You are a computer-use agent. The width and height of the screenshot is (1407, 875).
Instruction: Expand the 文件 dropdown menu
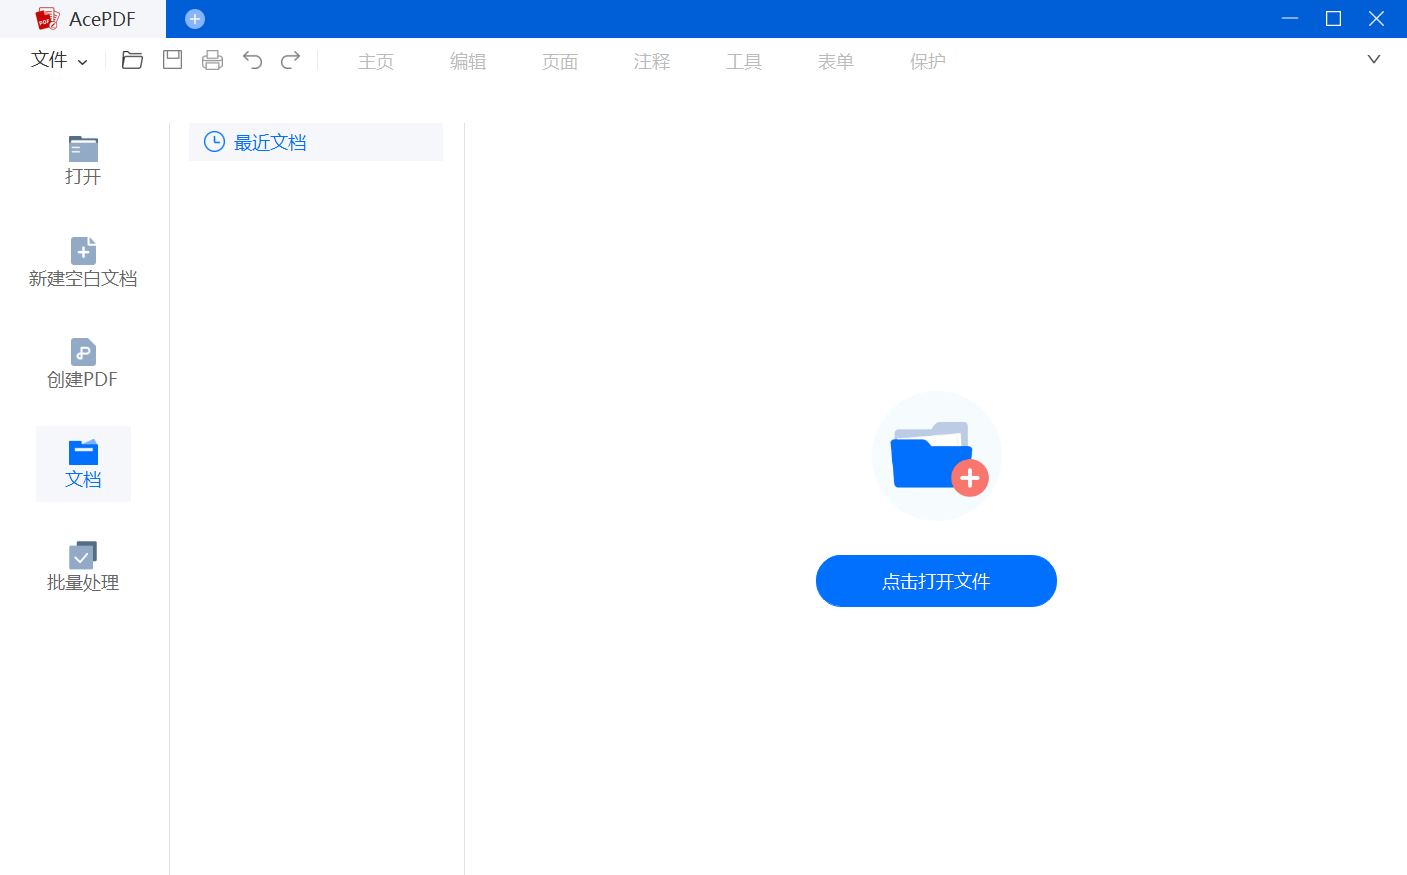coord(59,60)
